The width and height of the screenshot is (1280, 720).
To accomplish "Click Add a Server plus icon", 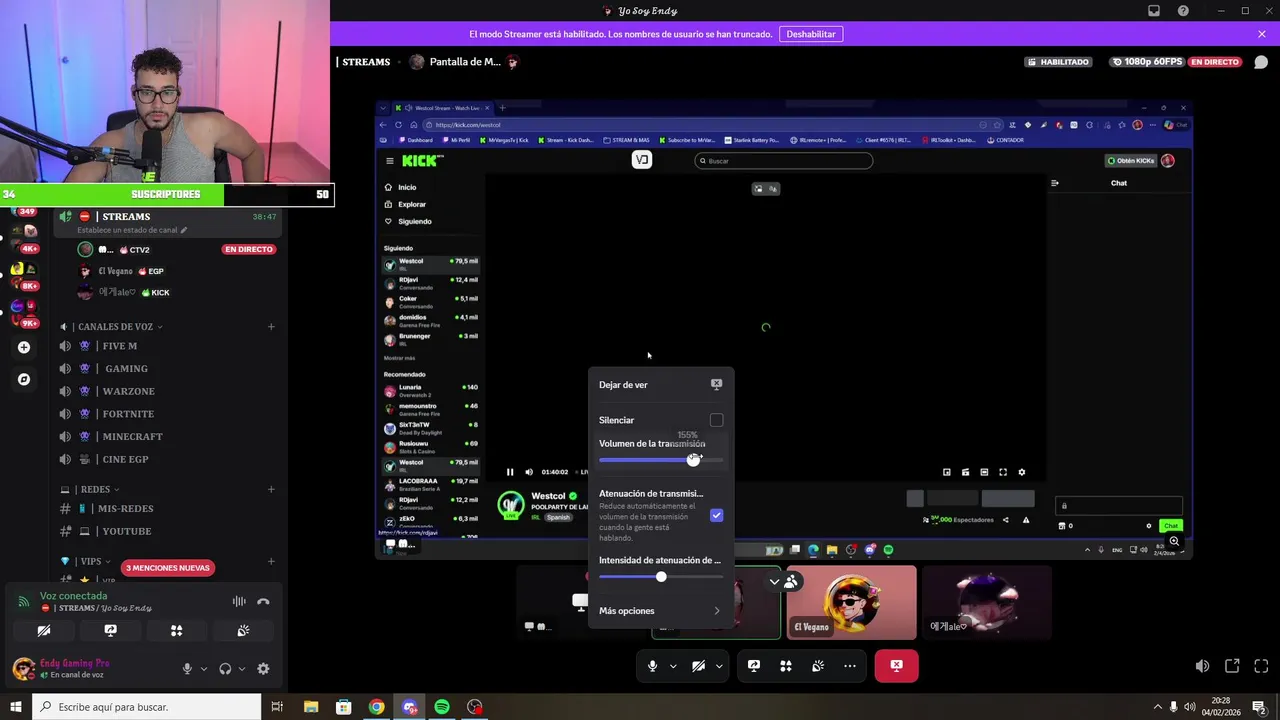I will 24,347.
